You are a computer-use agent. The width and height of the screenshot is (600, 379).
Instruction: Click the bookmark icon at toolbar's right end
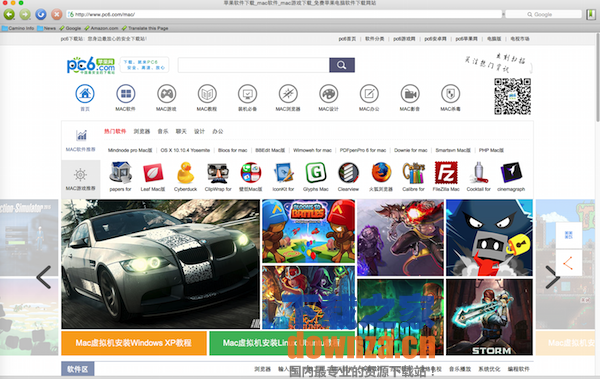(591, 15)
